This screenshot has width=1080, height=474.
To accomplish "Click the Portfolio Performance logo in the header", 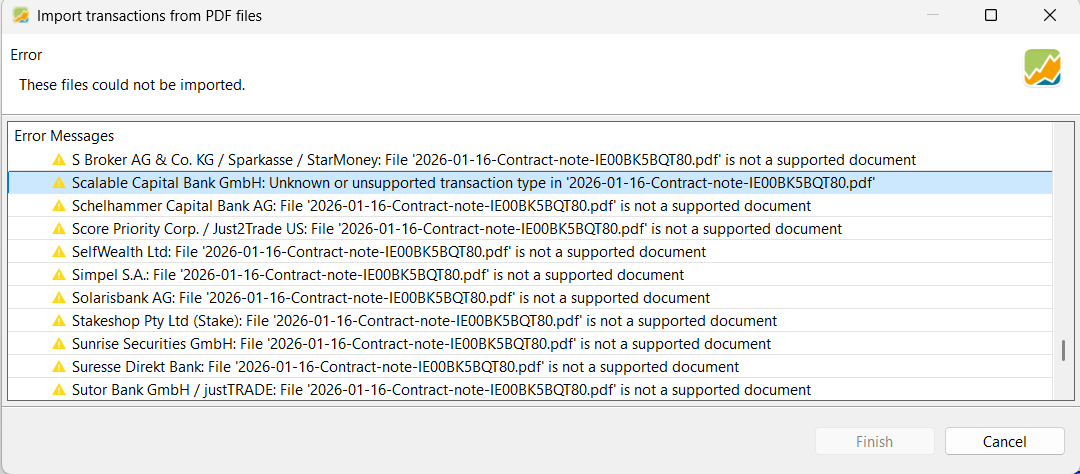I will coord(1042,68).
